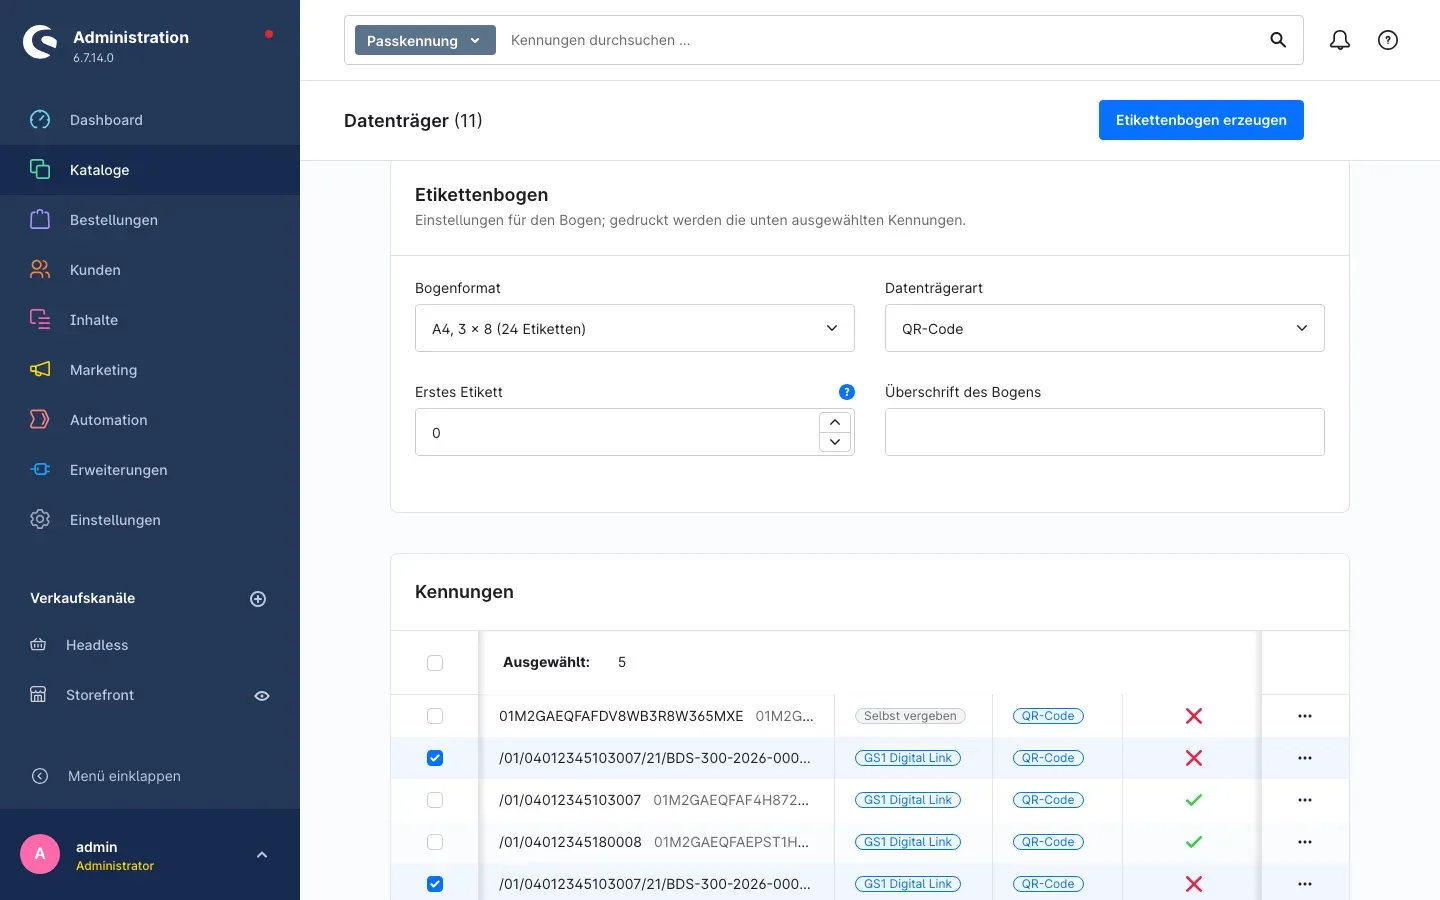Open row actions for 01M2GAEQFAFDV8WB3R8W365MXE
The width and height of the screenshot is (1440, 900).
click(1305, 716)
